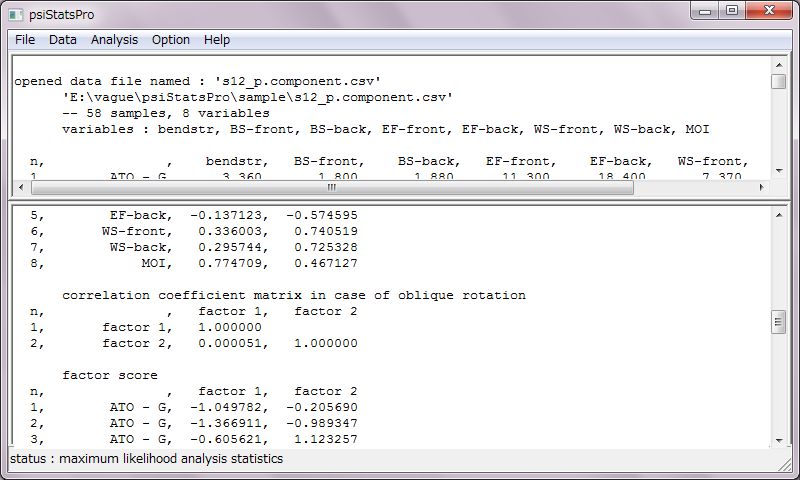Click the 'EF-front,' column header in the upper pane

(x=521, y=162)
